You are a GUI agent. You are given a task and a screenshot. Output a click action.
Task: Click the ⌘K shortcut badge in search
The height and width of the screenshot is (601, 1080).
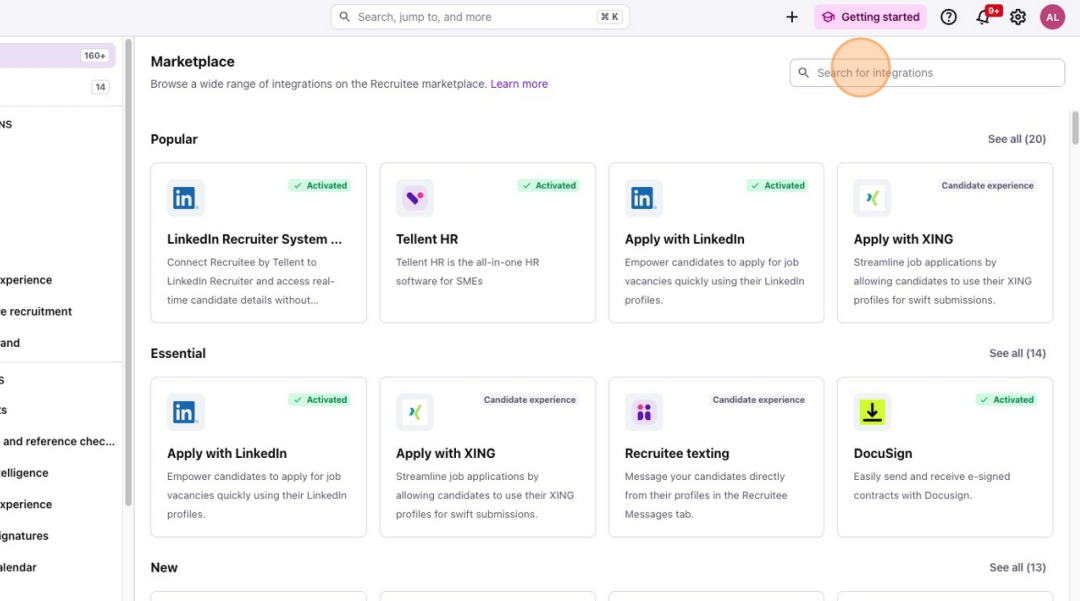point(610,17)
